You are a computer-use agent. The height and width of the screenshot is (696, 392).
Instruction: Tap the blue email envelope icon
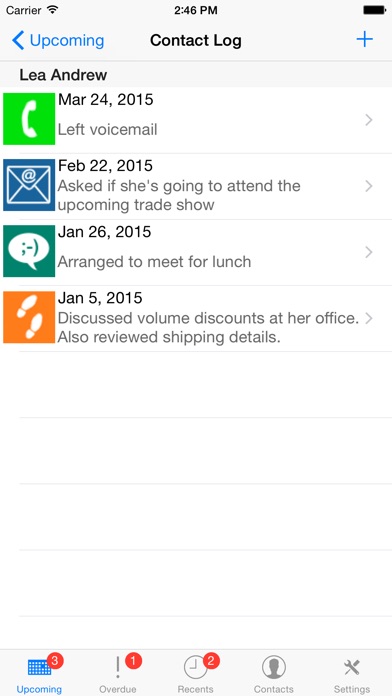tap(29, 185)
